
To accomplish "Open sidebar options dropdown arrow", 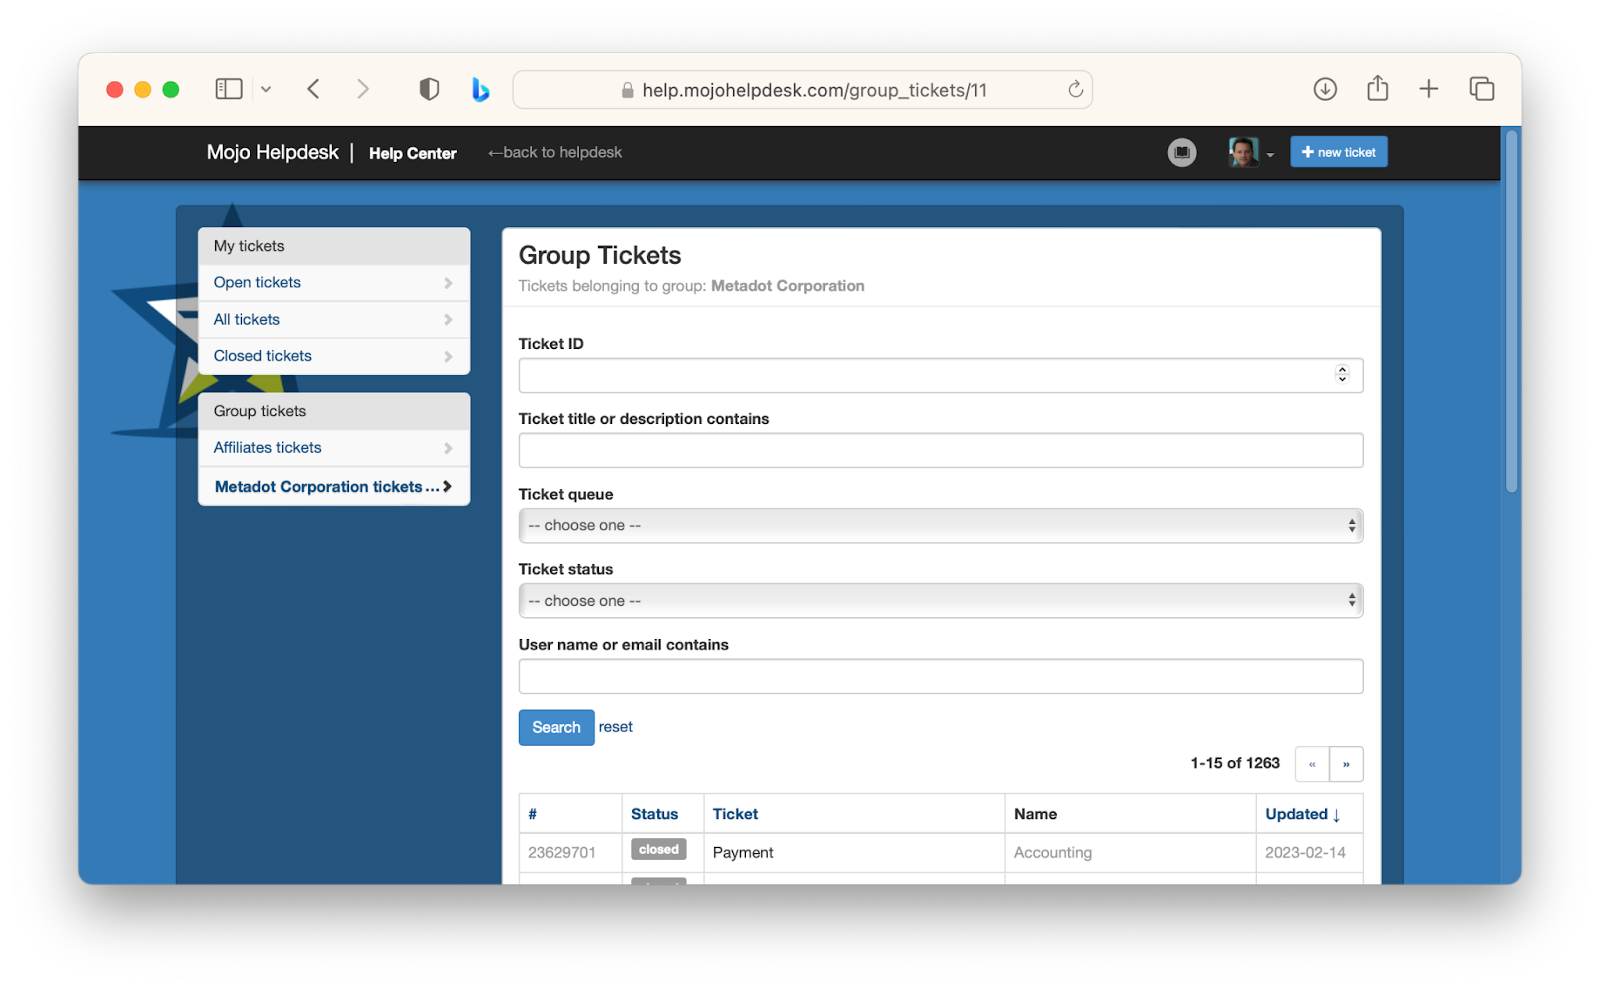I will click(266, 89).
